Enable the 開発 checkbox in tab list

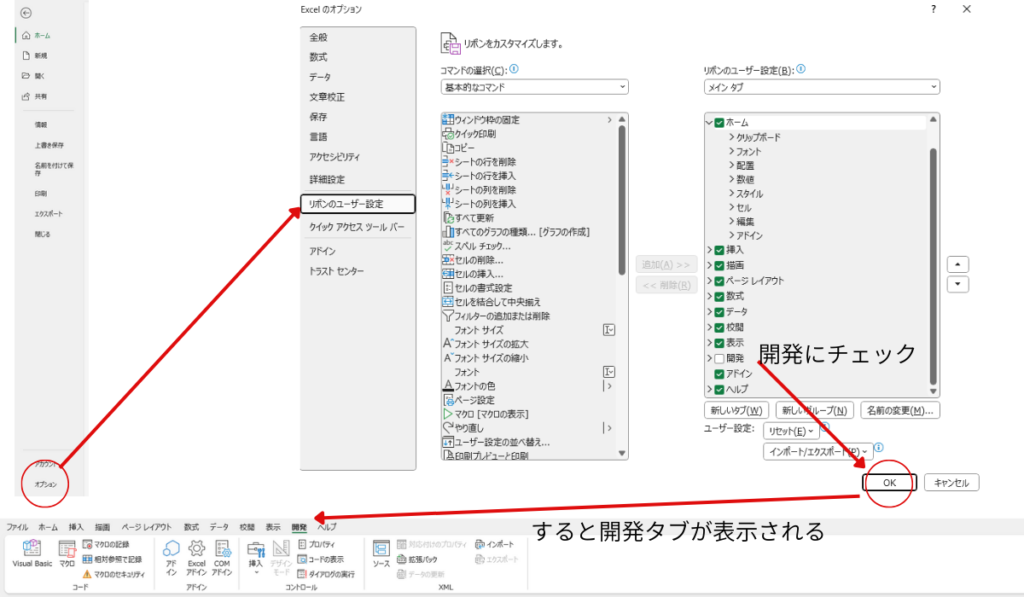click(719, 357)
